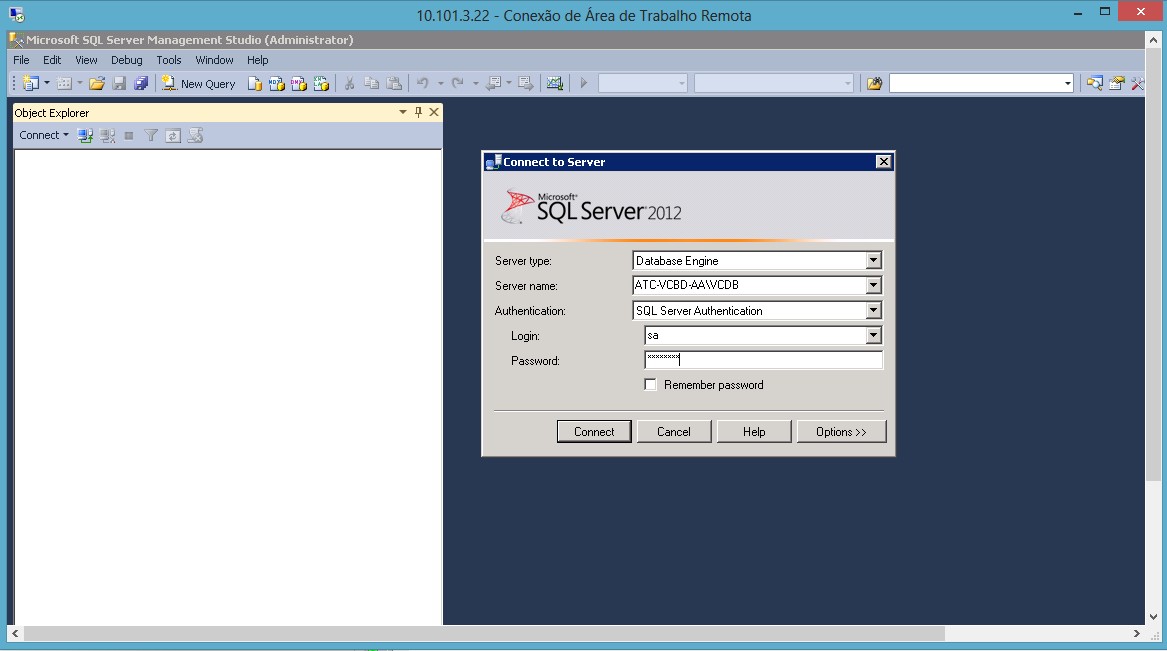The width and height of the screenshot is (1167, 651).
Task: Click the Open File folder icon
Action: pos(97,84)
